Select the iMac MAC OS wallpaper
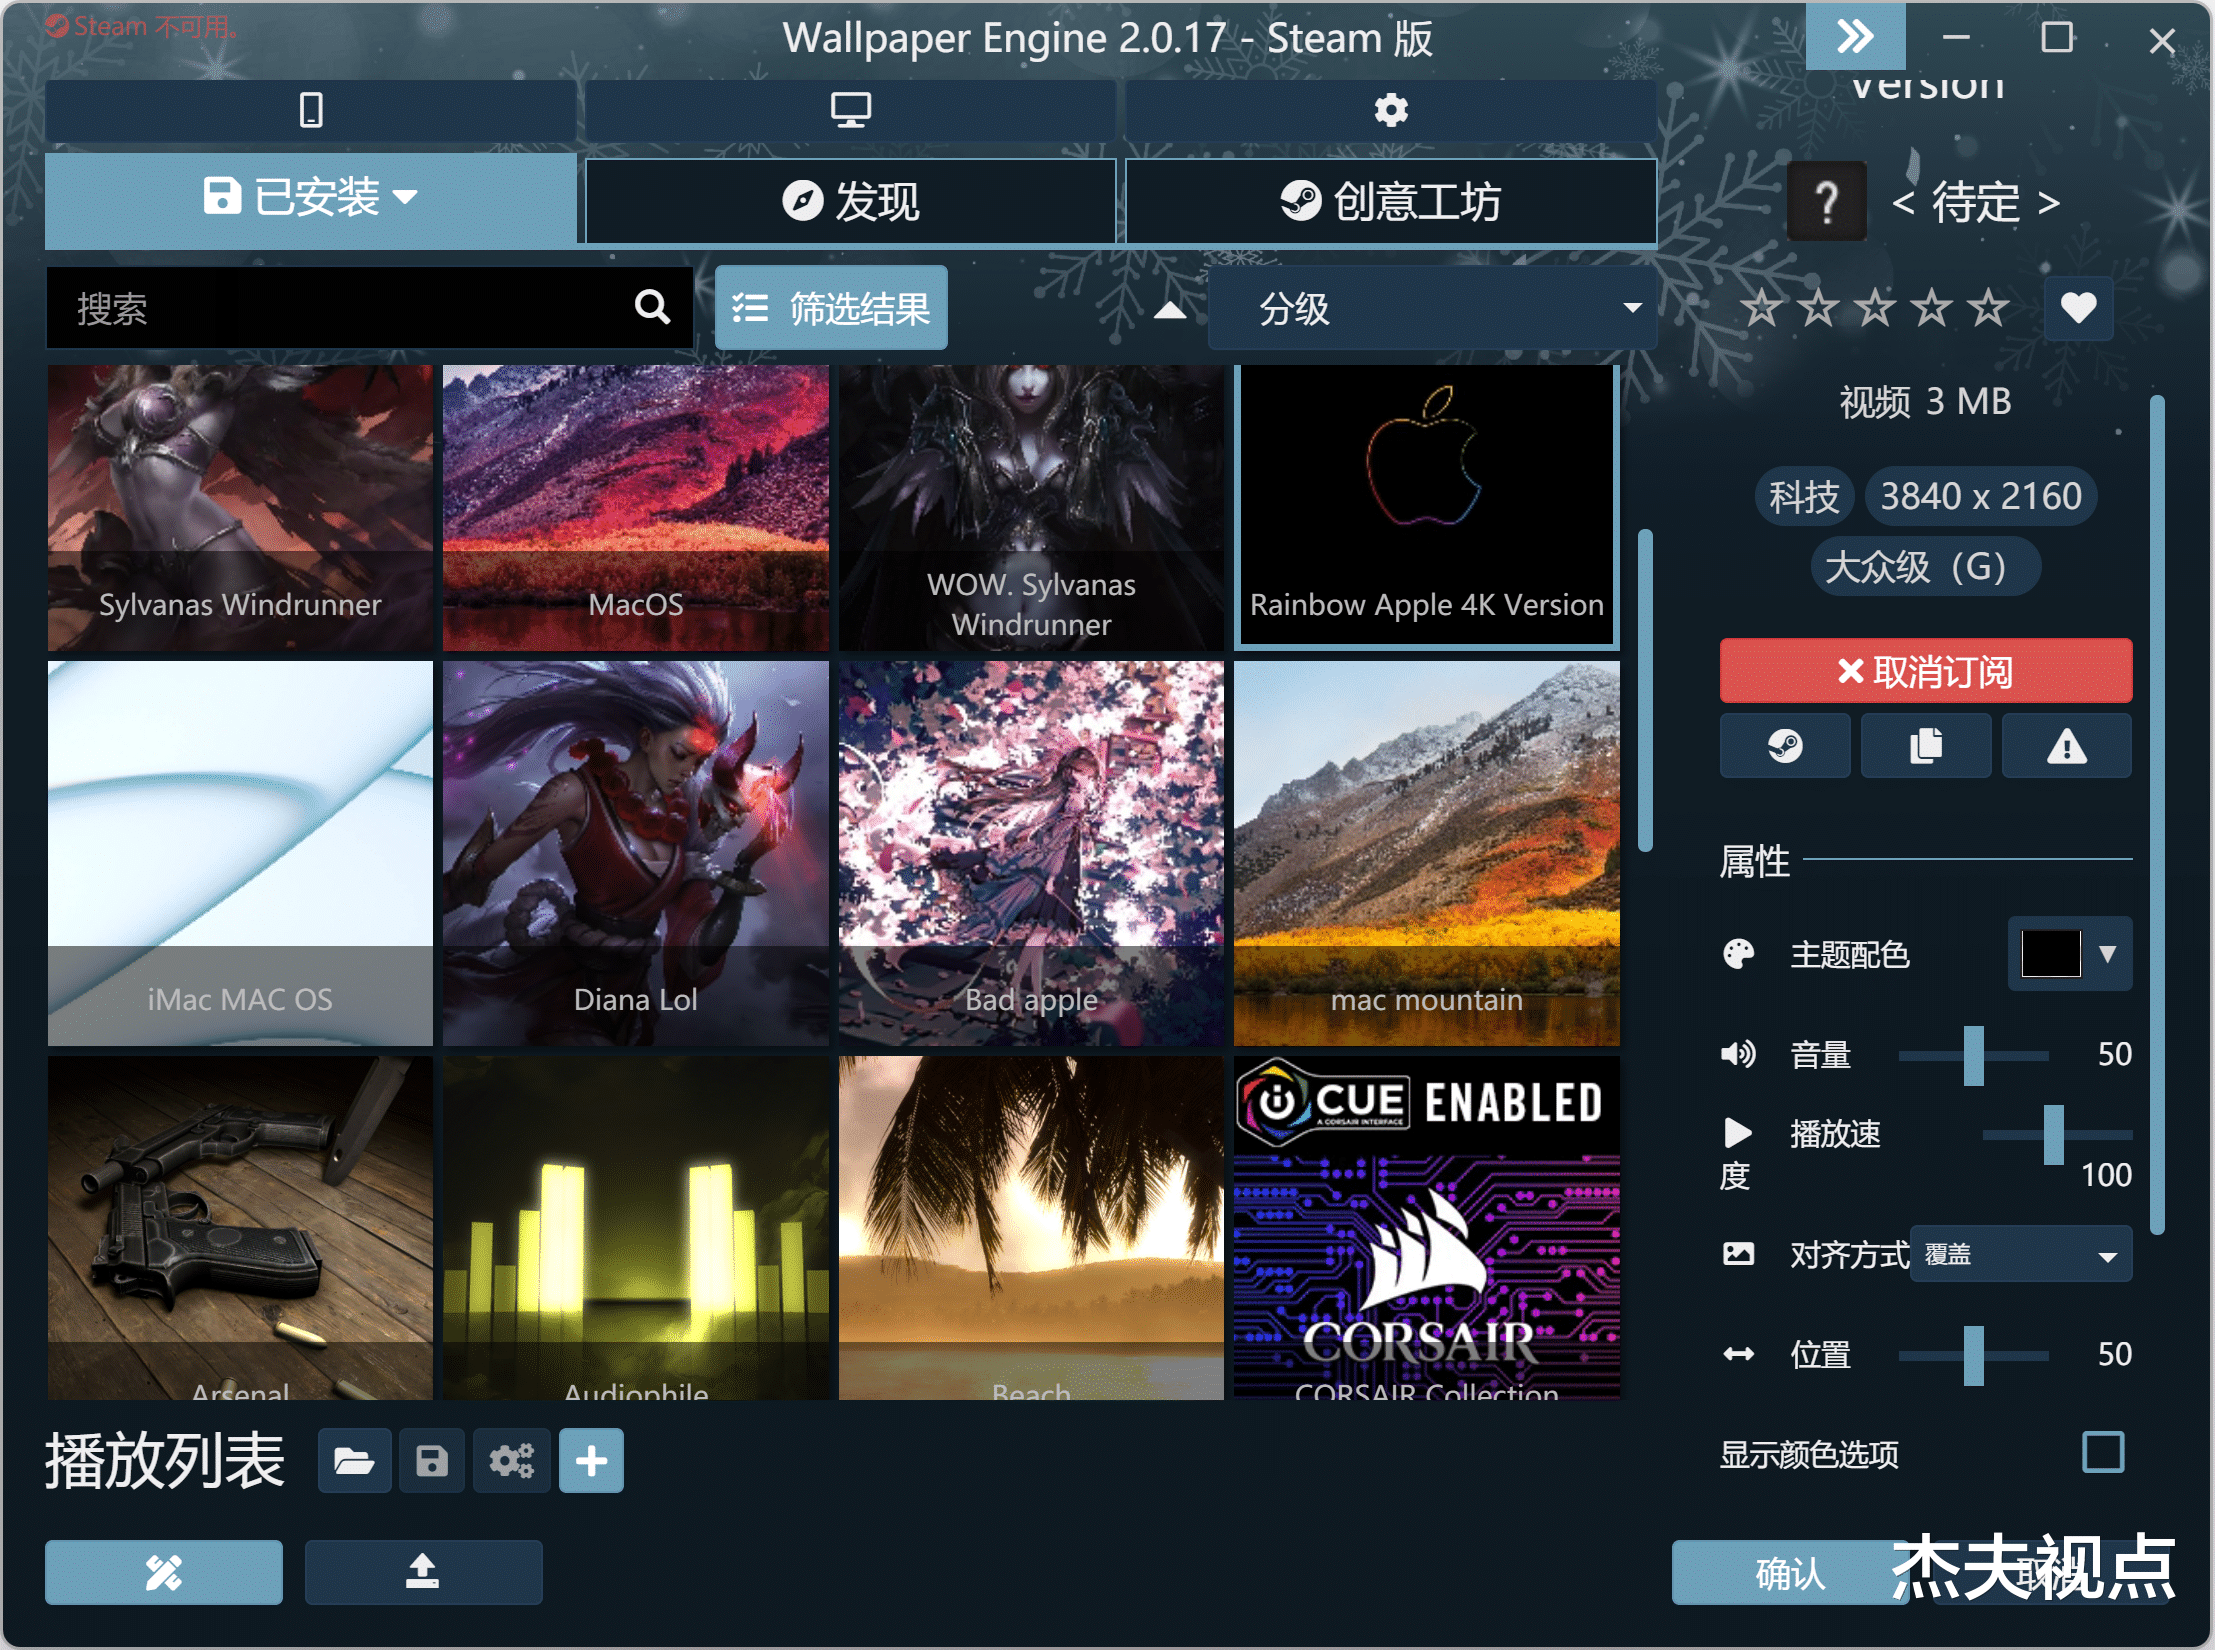Viewport: 2215px width, 1650px height. point(240,853)
